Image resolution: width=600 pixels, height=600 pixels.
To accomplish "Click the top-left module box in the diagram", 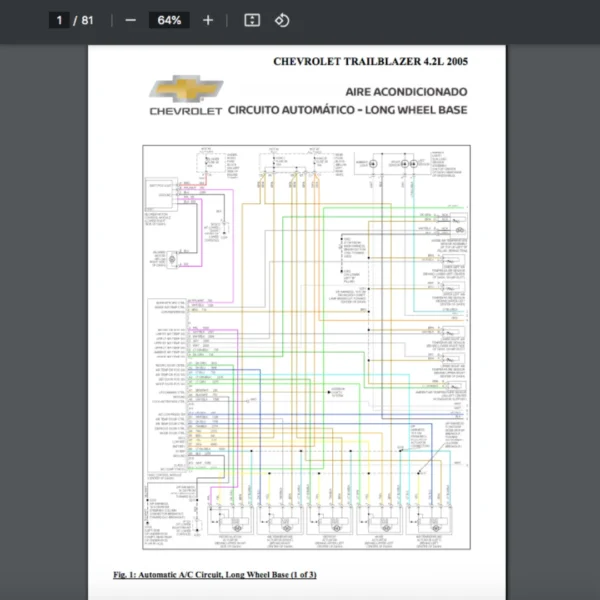I will point(160,188).
